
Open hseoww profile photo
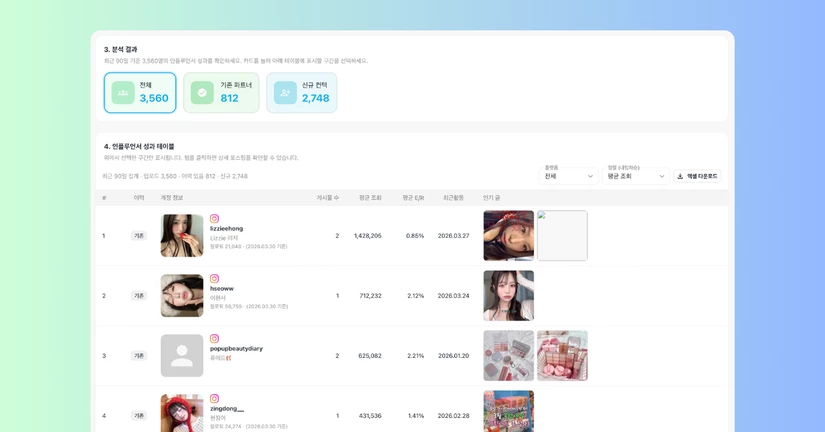point(182,295)
